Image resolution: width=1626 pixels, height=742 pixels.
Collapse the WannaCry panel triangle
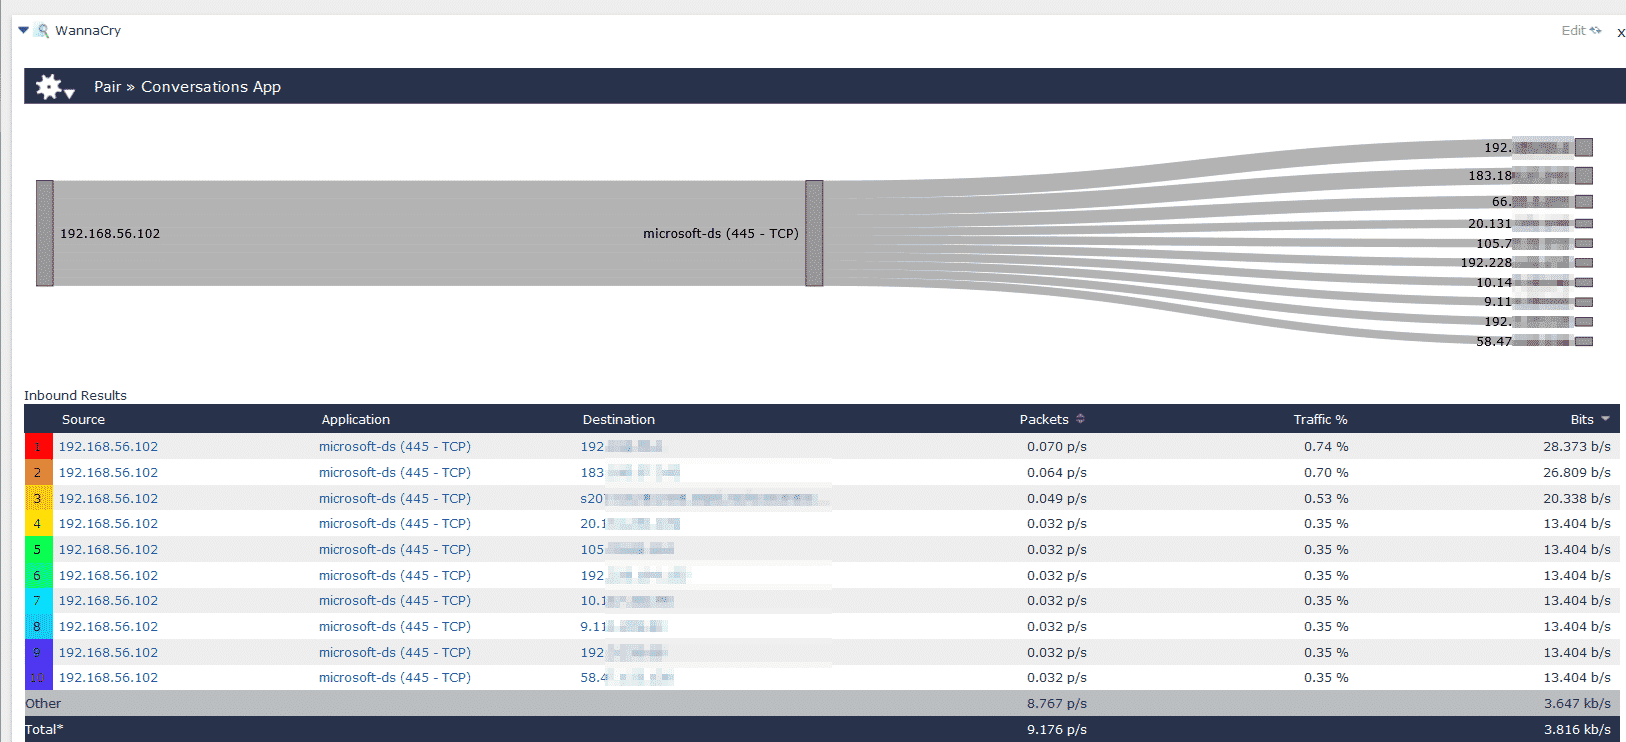[x=24, y=30]
